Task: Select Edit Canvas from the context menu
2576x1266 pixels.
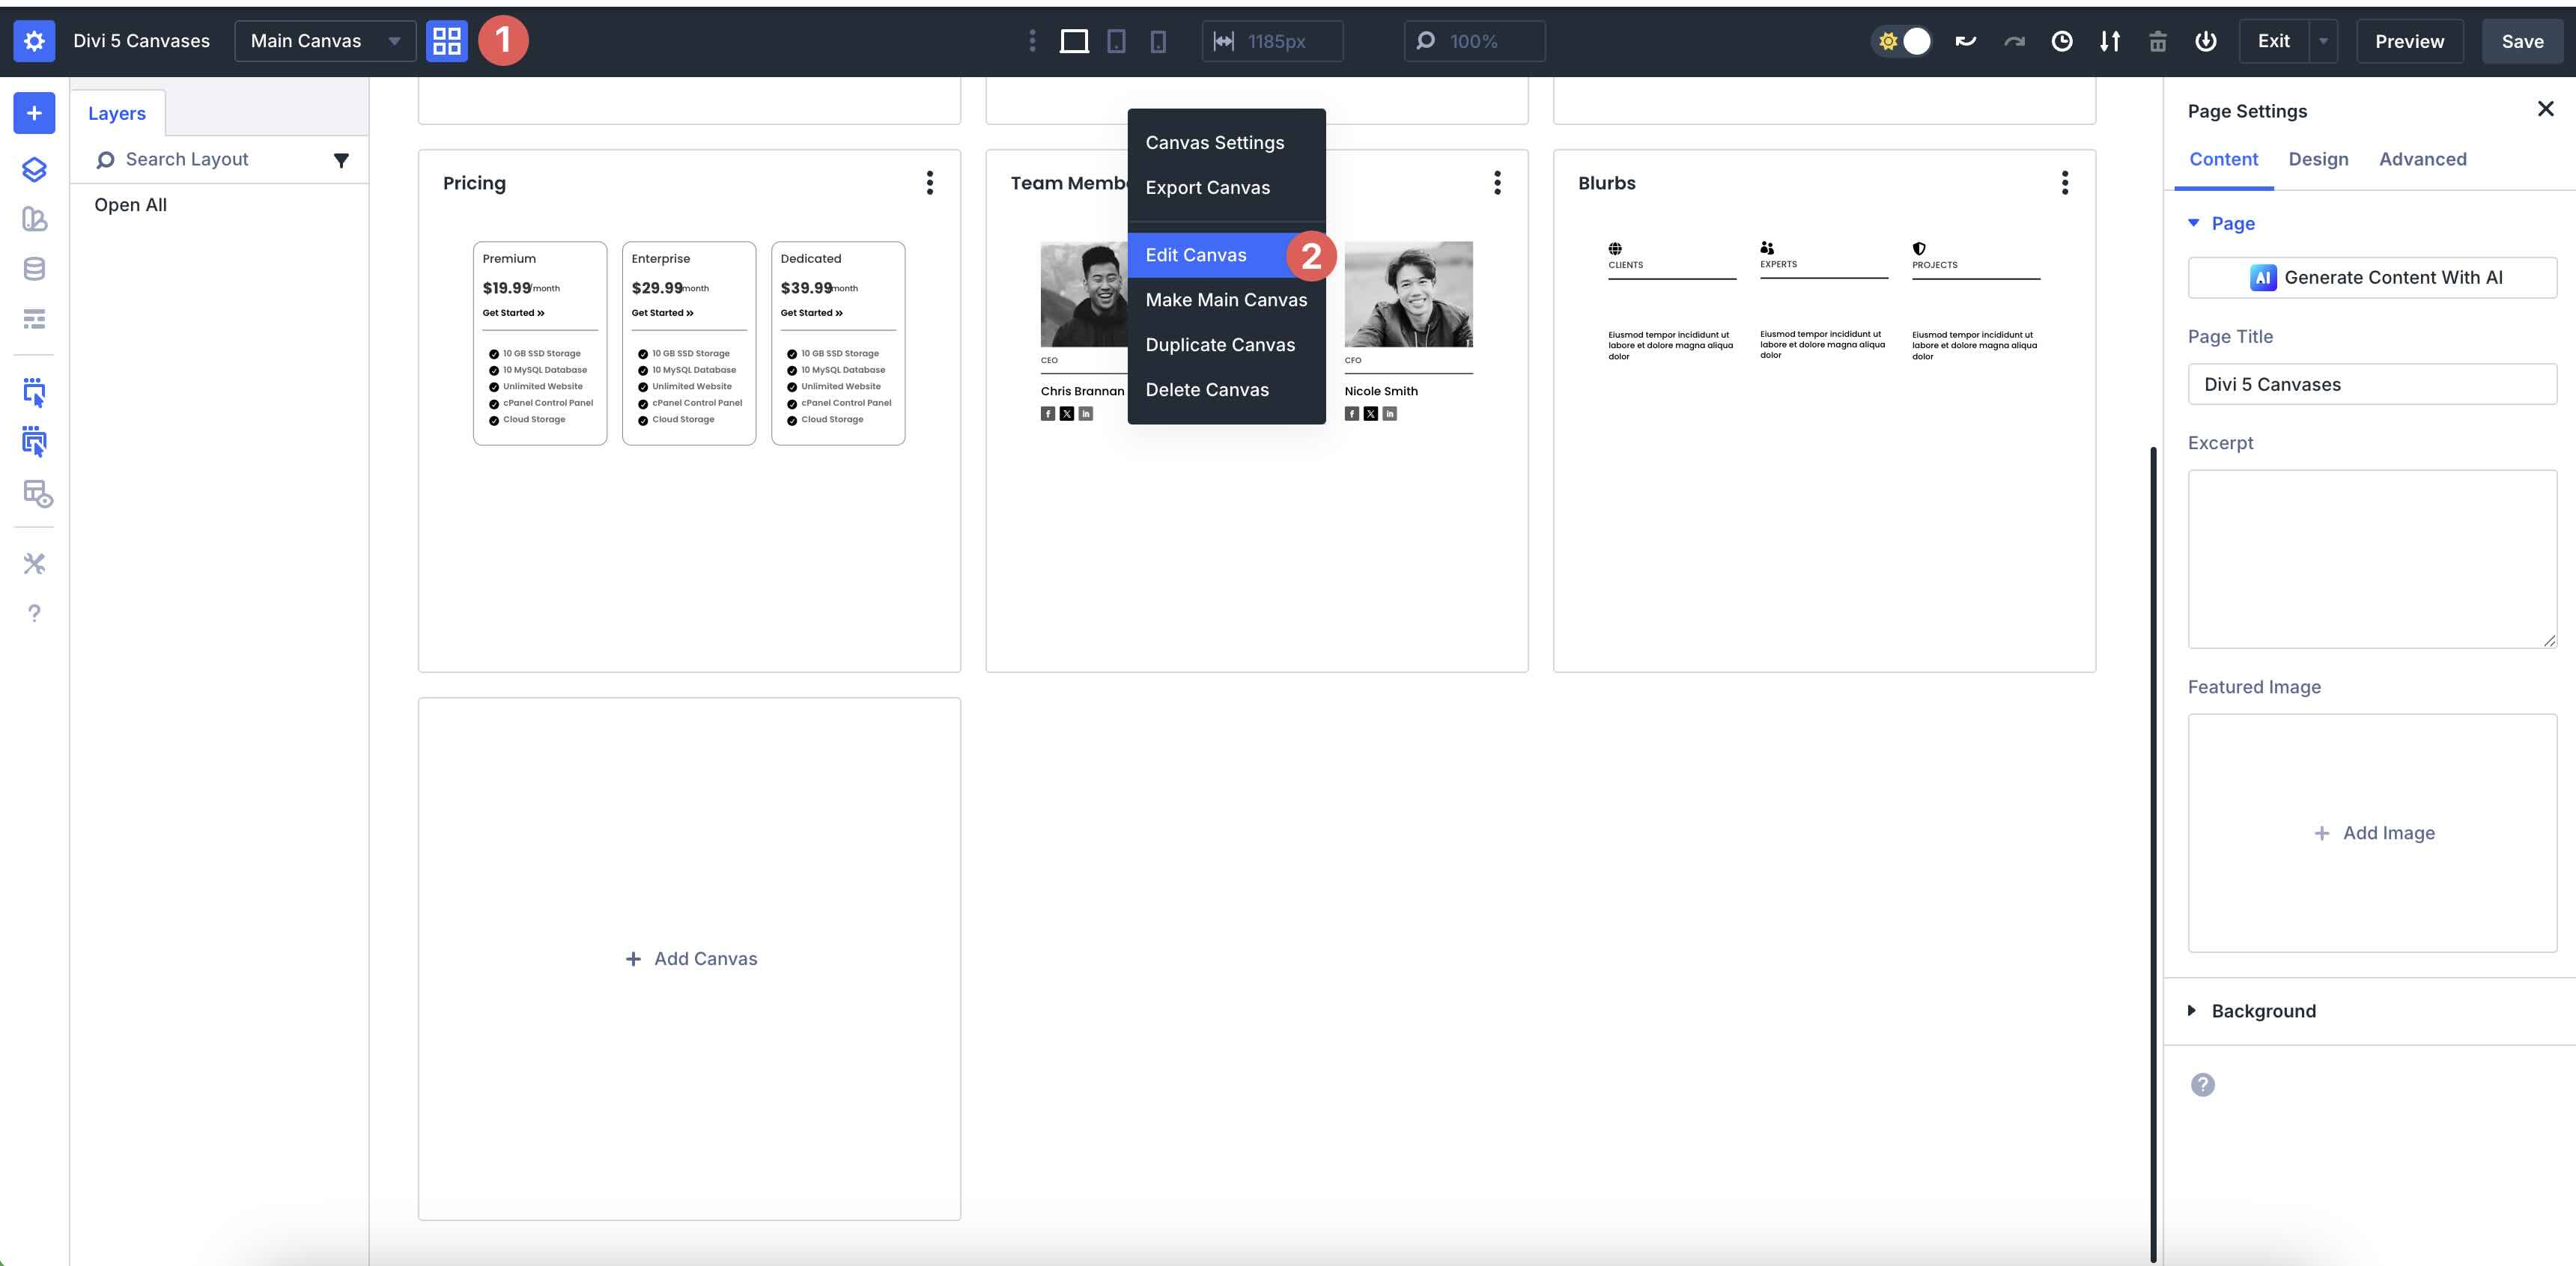Action: click(x=1196, y=255)
